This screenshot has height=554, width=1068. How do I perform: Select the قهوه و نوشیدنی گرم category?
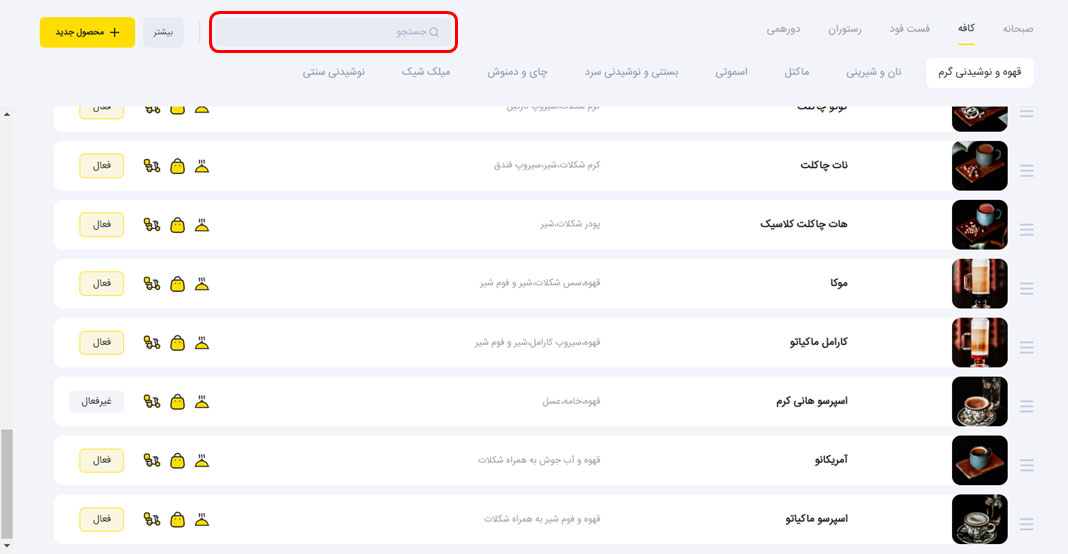pyautogui.click(x=979, y=72)
